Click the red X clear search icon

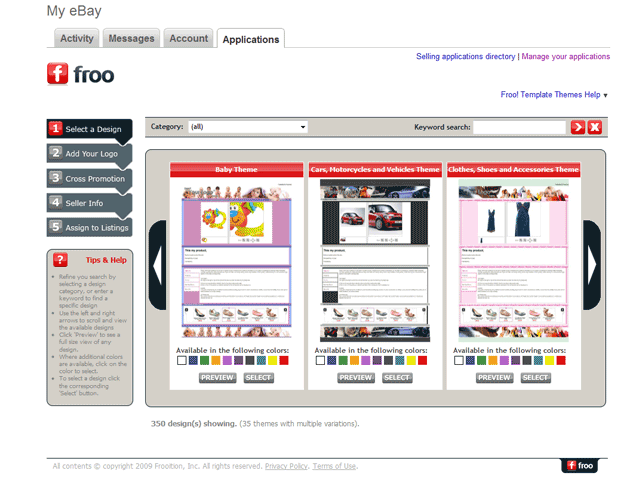594,127
